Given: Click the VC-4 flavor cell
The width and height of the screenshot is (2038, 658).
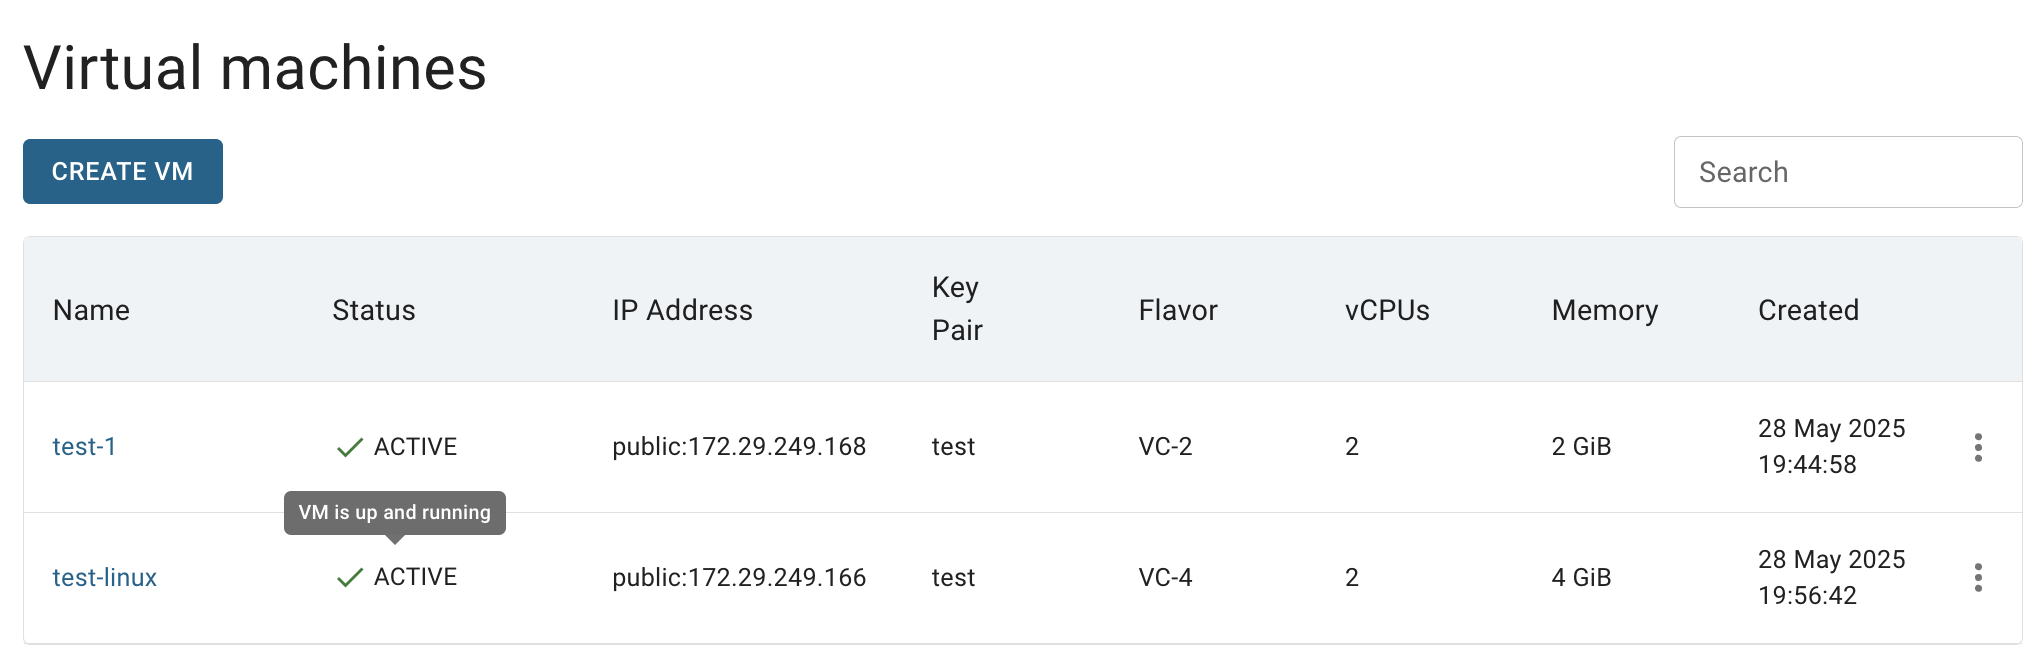Looking at the screenshot, I should [1165, 577].
